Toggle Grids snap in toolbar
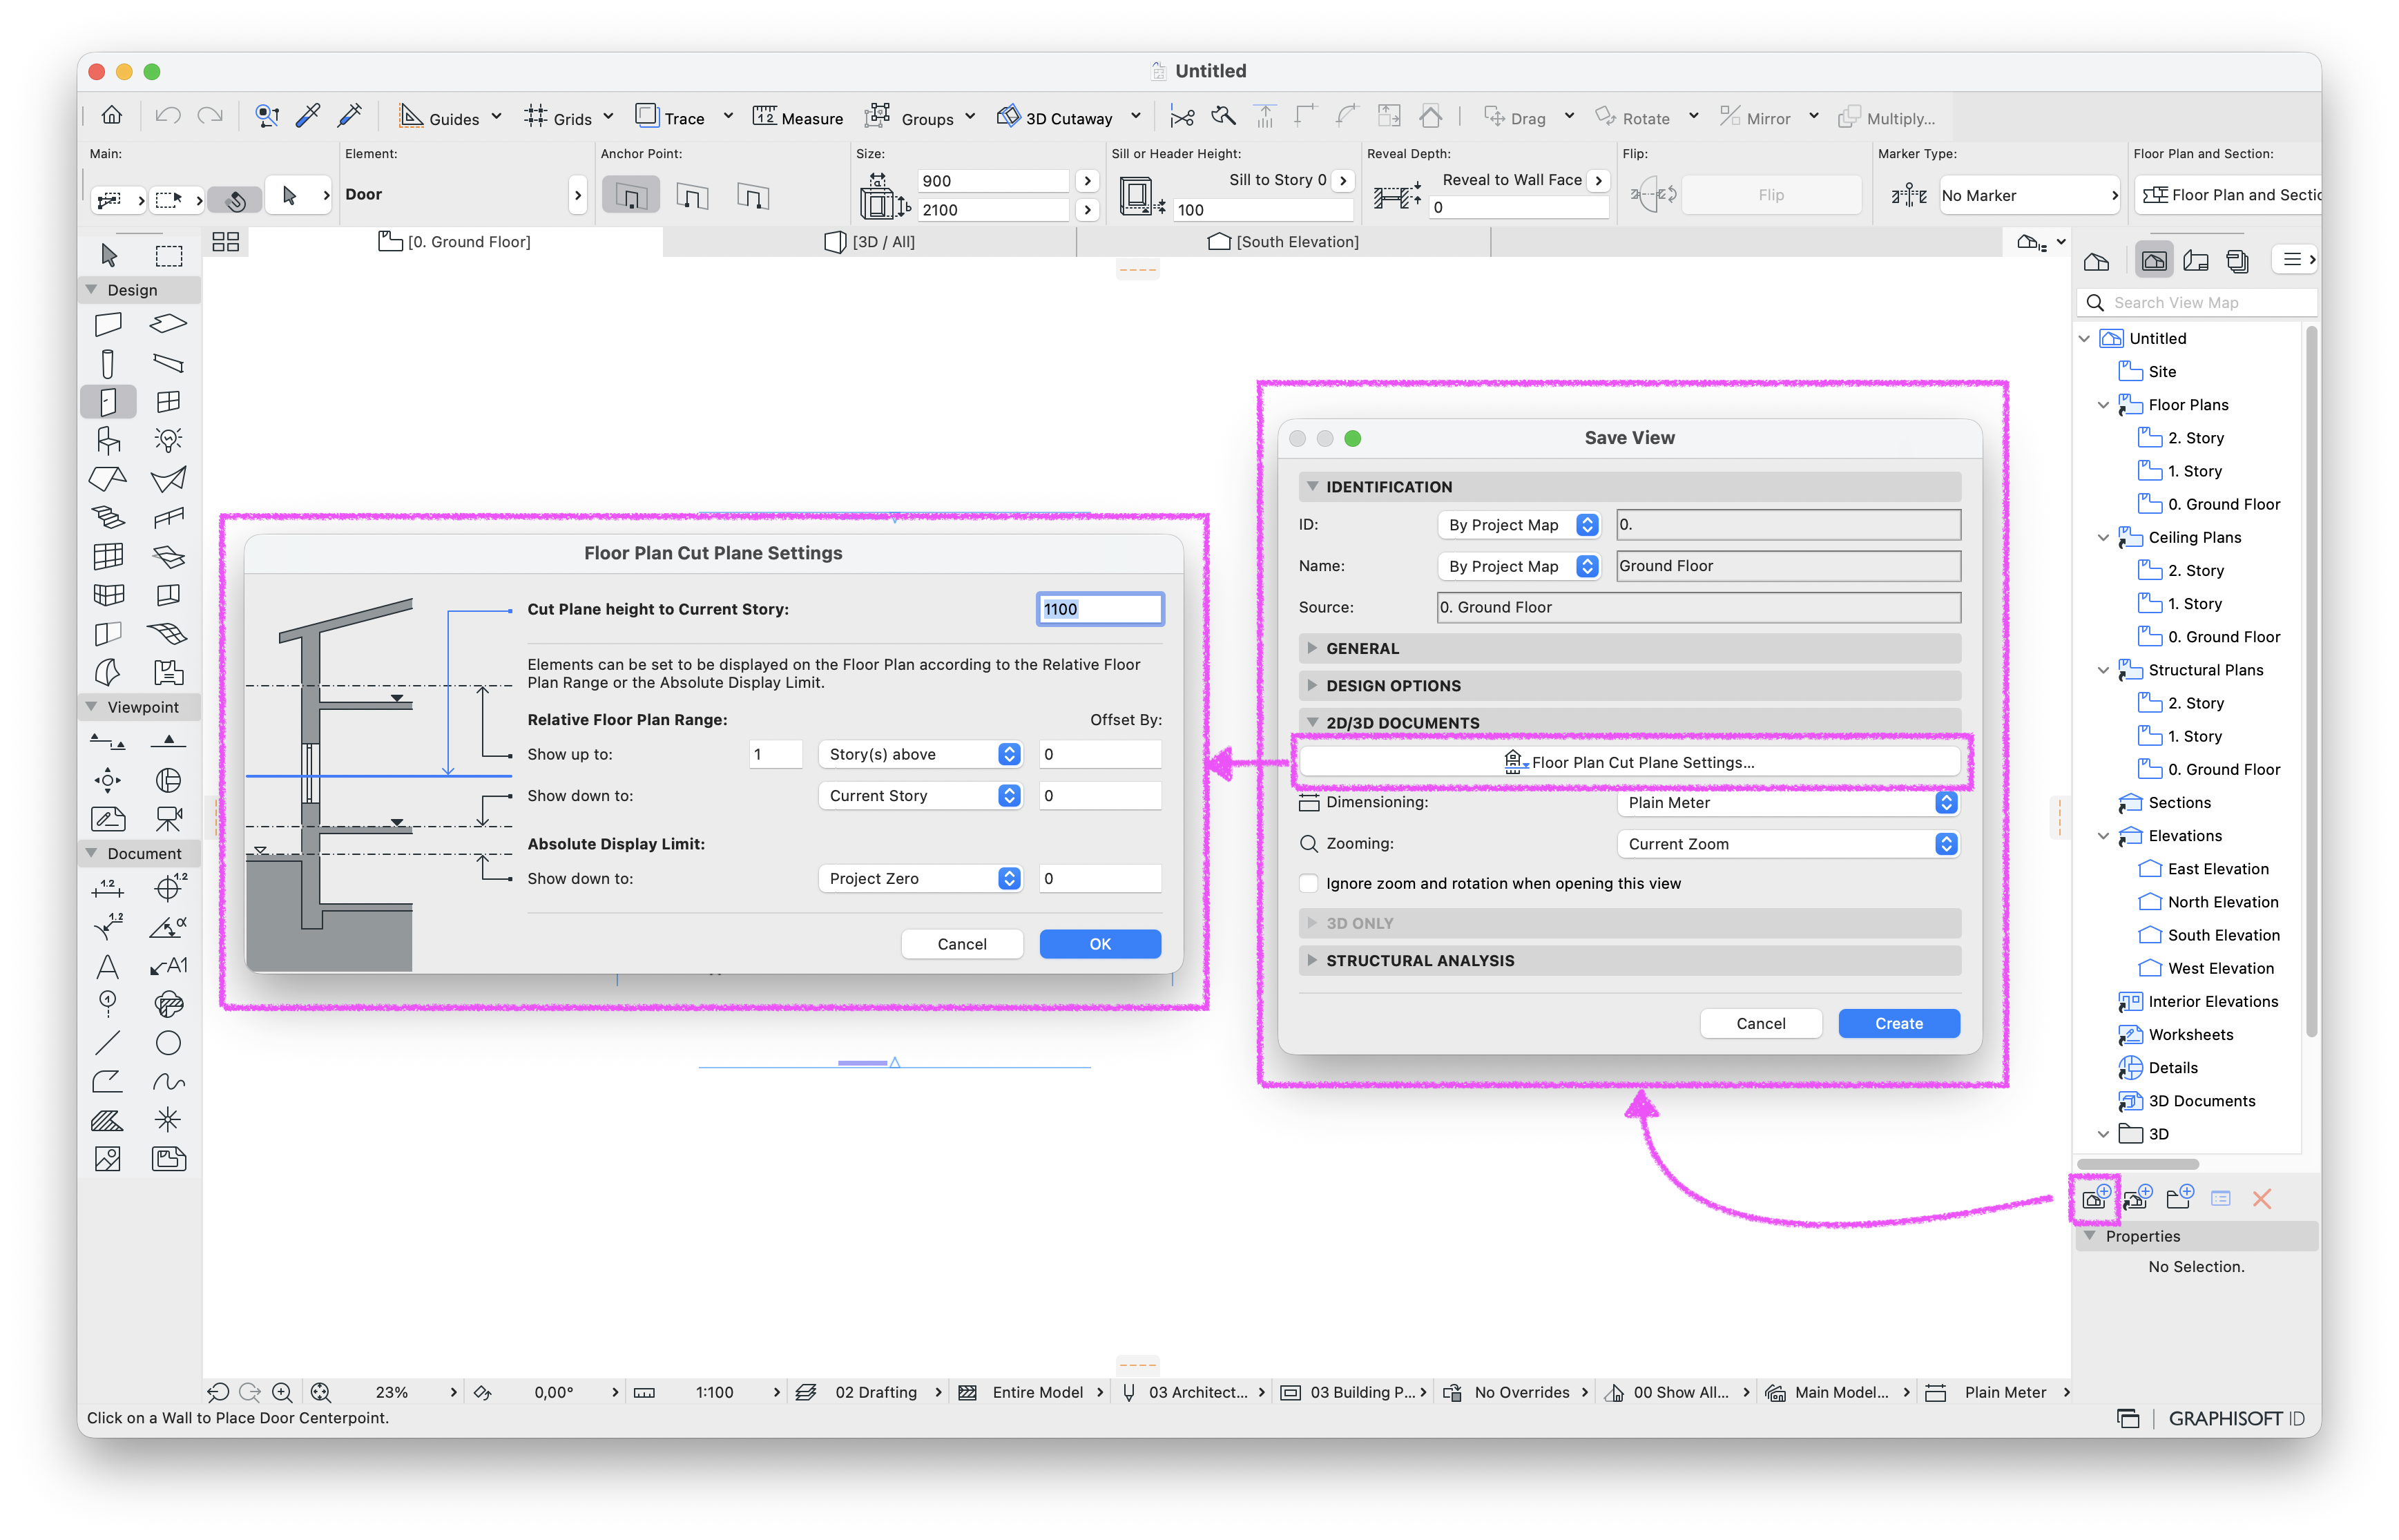The image size is (2399, 1540). point(558,117)
